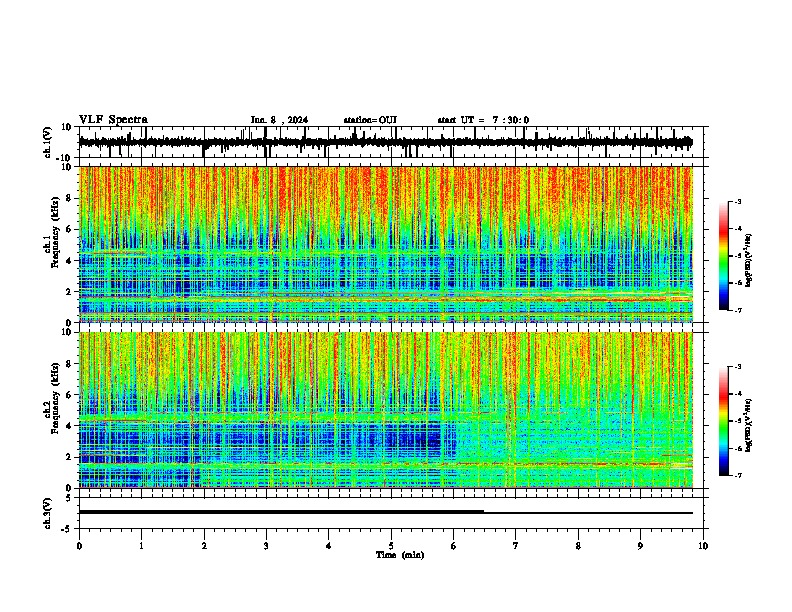Image resolution: width=792 pixels, height=612 pixels.
Task: Click the "-7" label on ch.2 color scale
Action: point(738,475)
